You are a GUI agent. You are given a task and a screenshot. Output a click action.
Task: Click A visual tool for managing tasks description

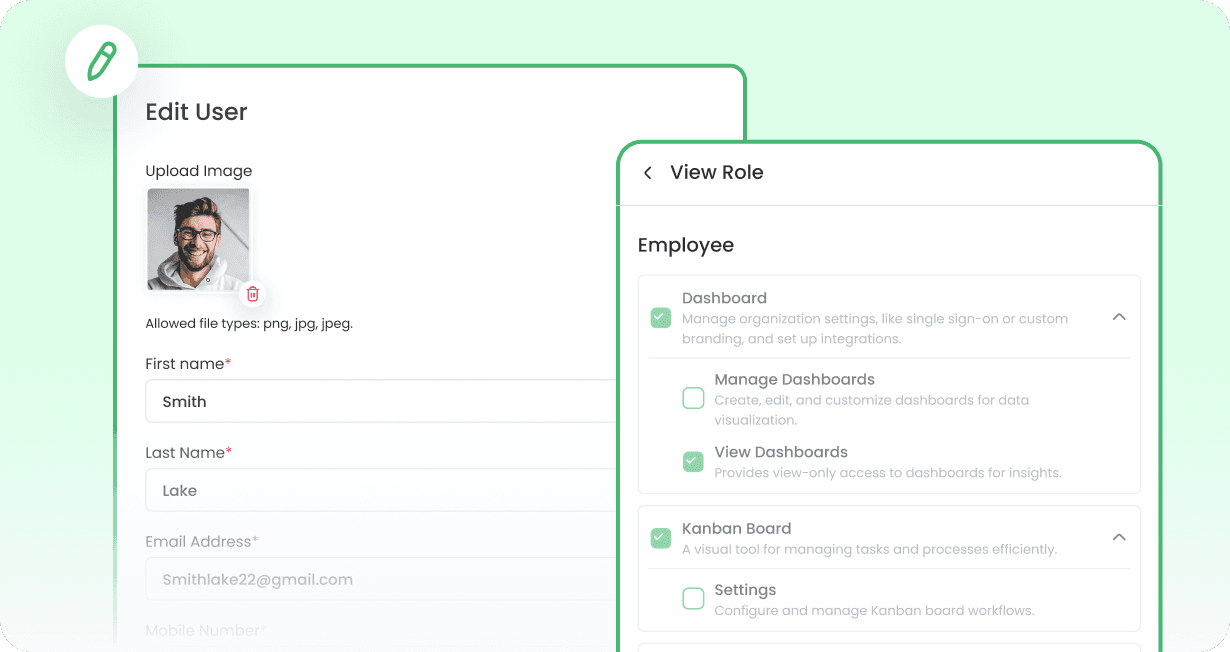(x=869, y=549)
